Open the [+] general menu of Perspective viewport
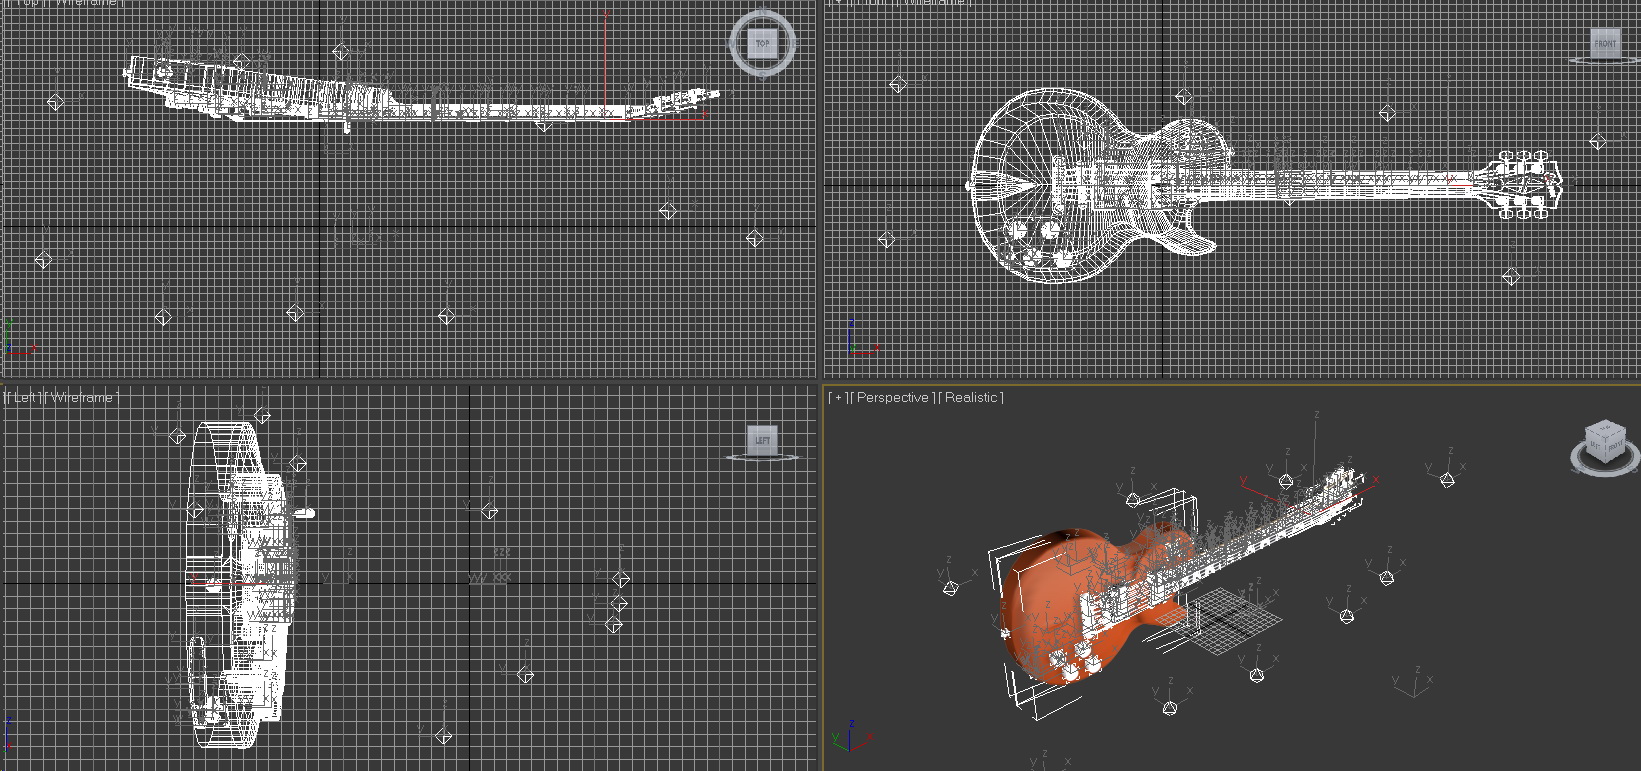The width and height of the screenshot is (1641, 771). 837,397
